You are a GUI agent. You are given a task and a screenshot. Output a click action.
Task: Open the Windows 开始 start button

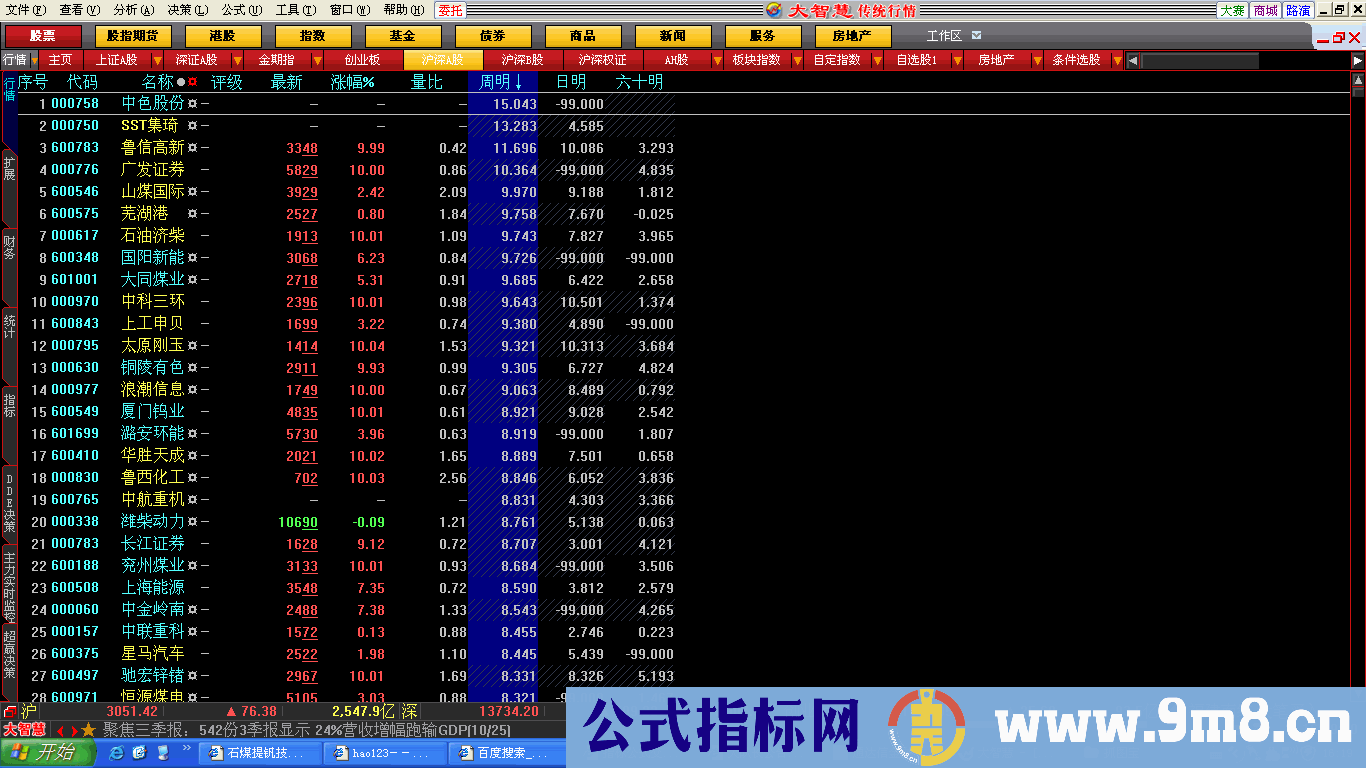click(48, 752)
